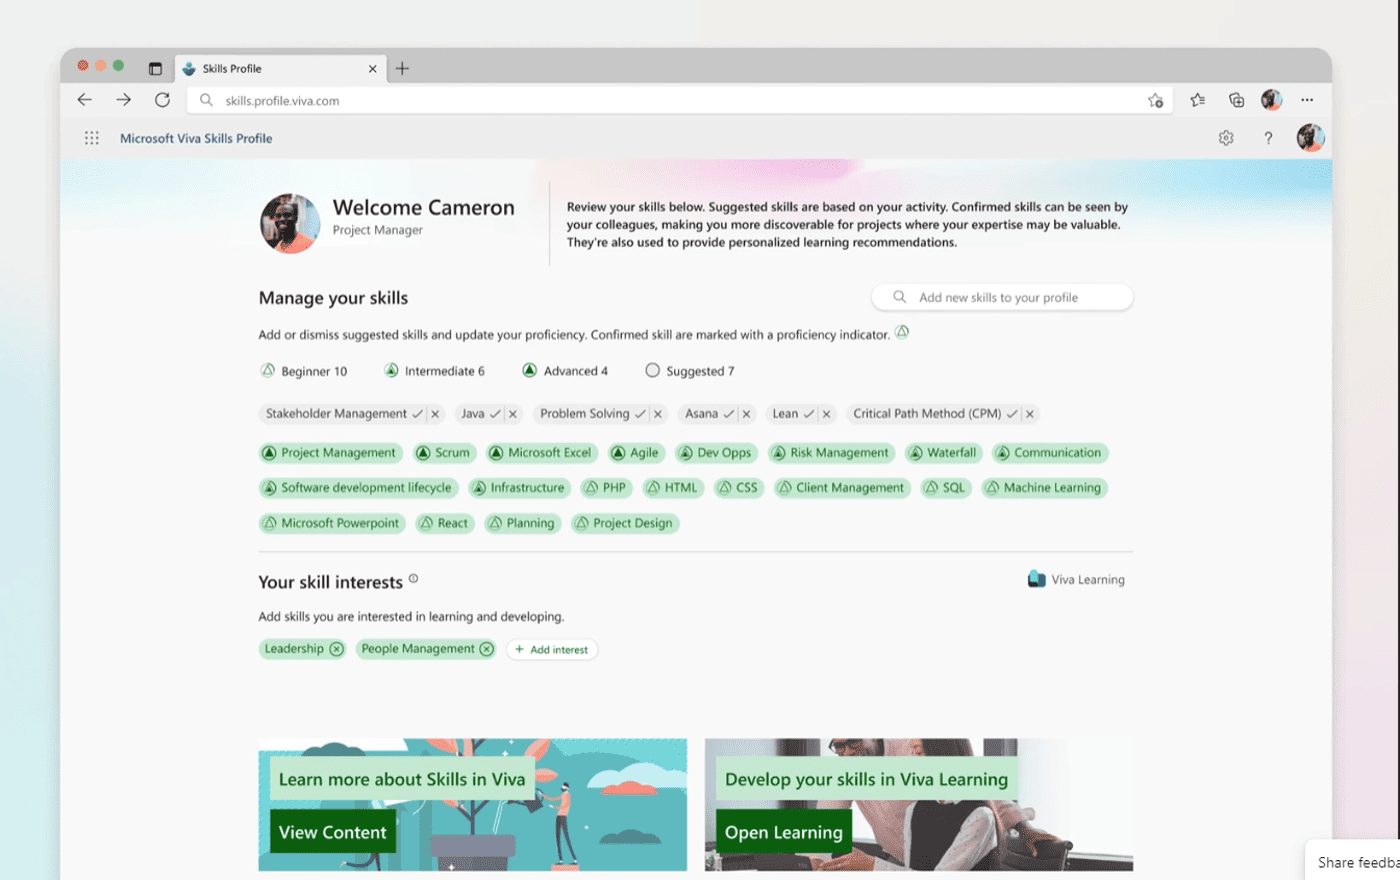Confirm the Lean suggested skill
This screenshot has height=880, width=1400.
click(809, 414)
